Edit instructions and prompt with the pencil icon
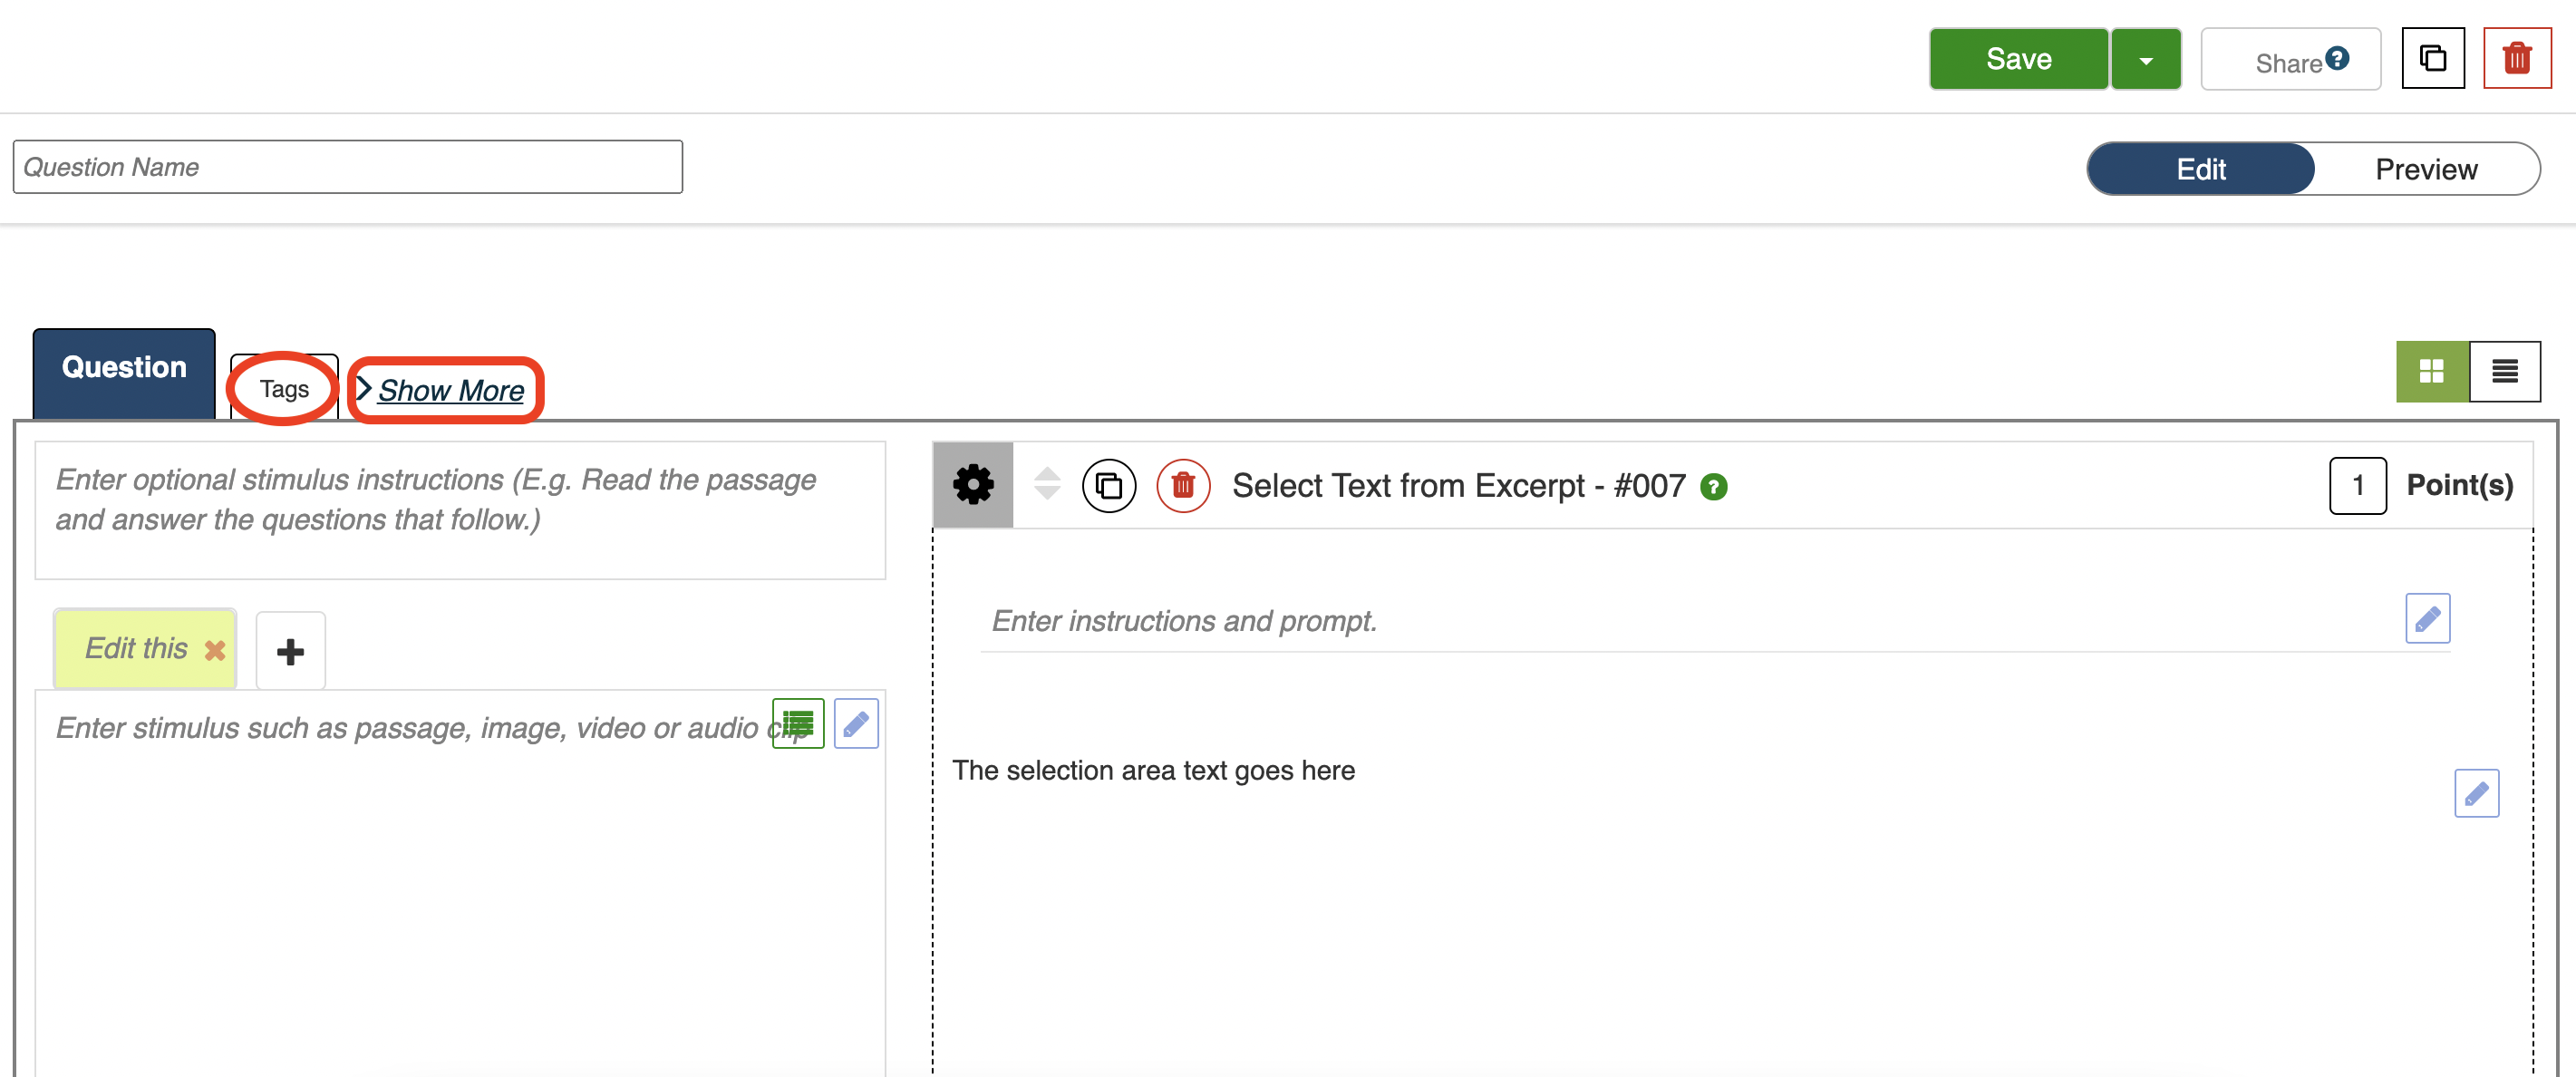The image size is (2576, 1077). [2427, 619]
